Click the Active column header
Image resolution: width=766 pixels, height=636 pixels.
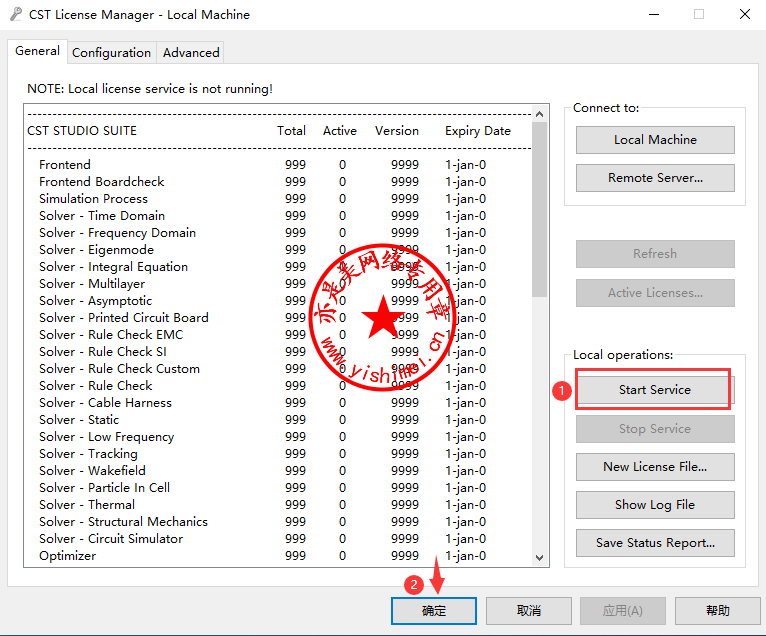[x=340, y=131]
